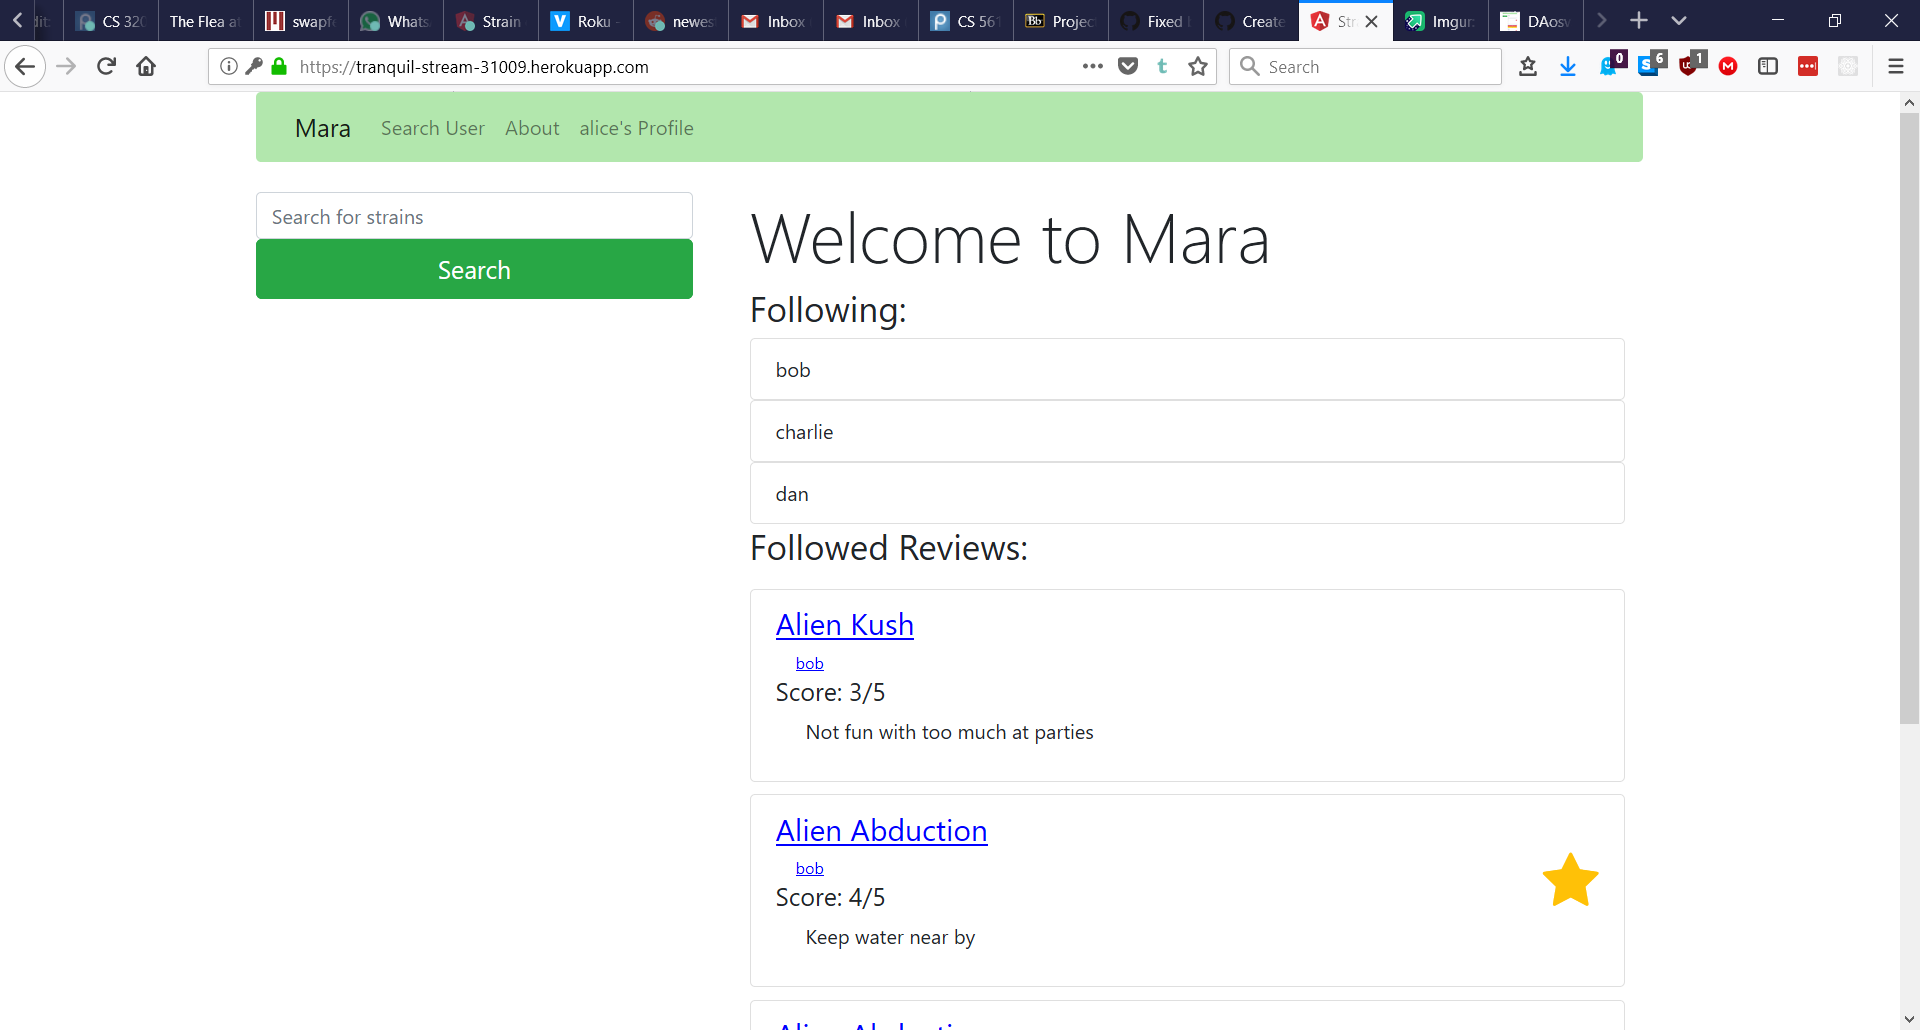Click the vertical scrollbar thumb

click(x=1909, y=418)
